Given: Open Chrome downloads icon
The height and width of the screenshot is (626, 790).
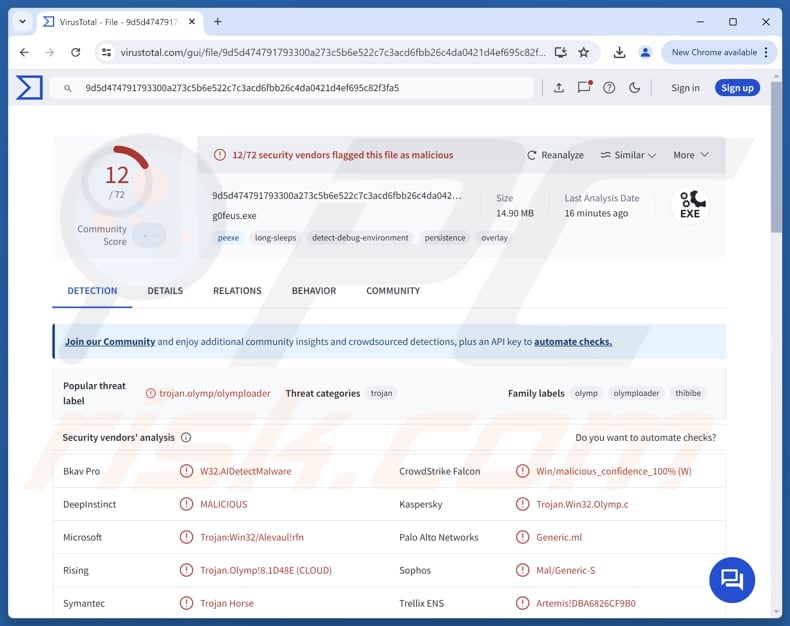Looking at the screenshot, I should [619, 52].
